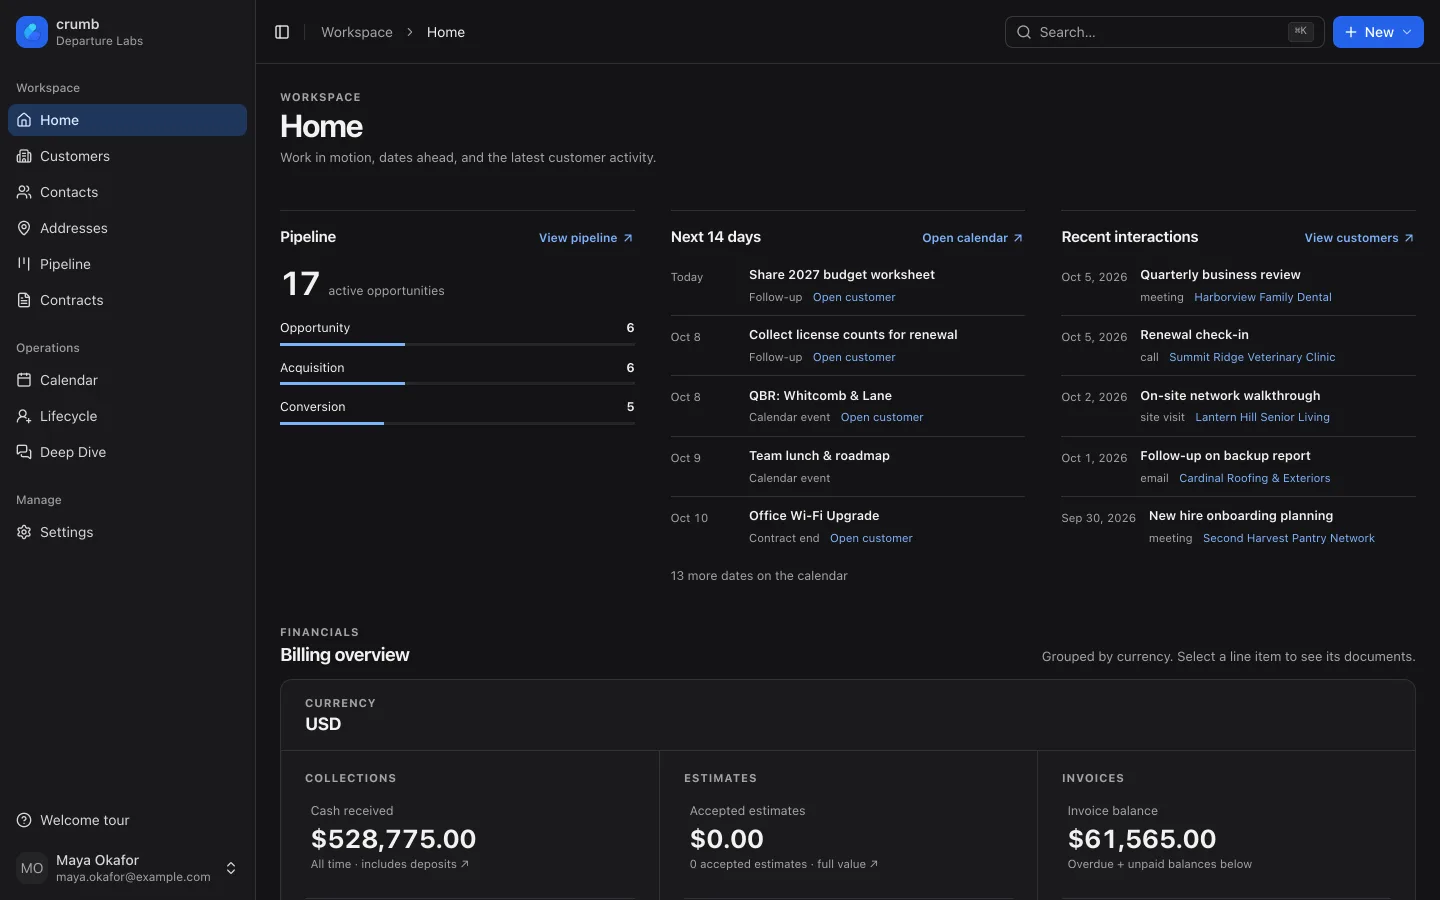Open customer for Share 2027 budget worksheet
The height and width of the screenshot is (900, 1440).
pyautogui.click(x=854, y=297)
